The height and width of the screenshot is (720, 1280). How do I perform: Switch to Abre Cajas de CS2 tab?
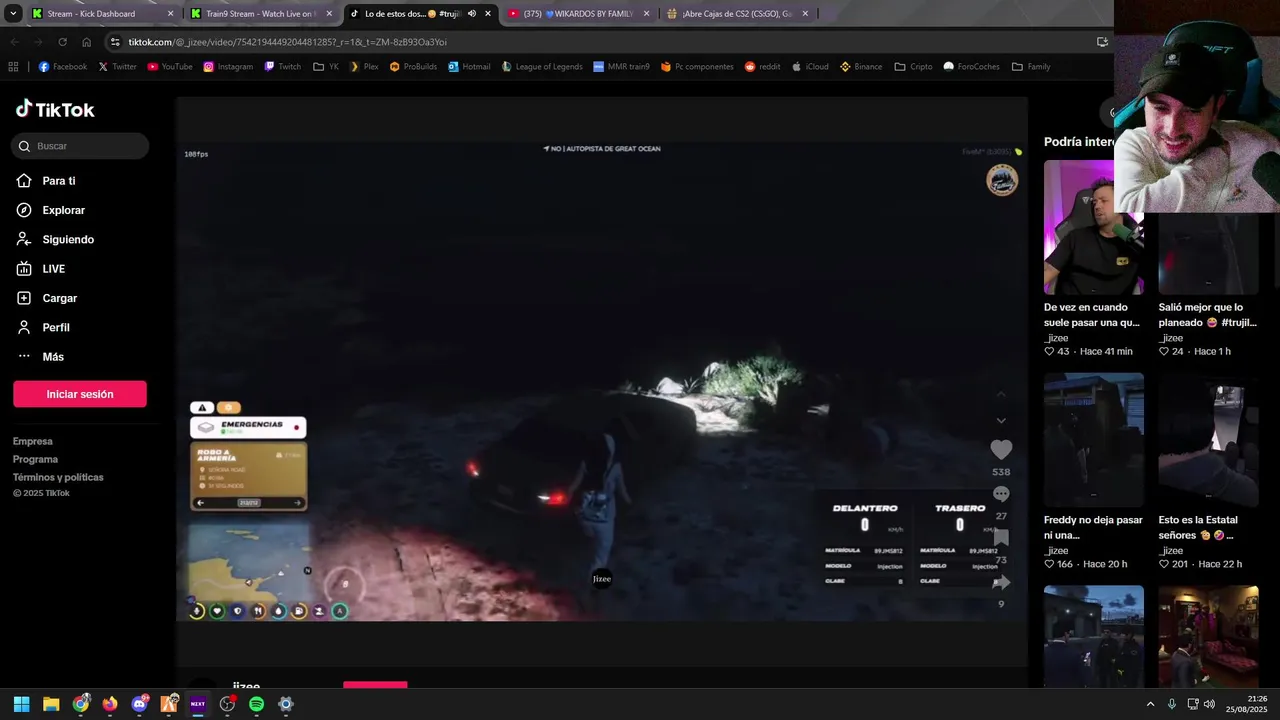point(737,14)
